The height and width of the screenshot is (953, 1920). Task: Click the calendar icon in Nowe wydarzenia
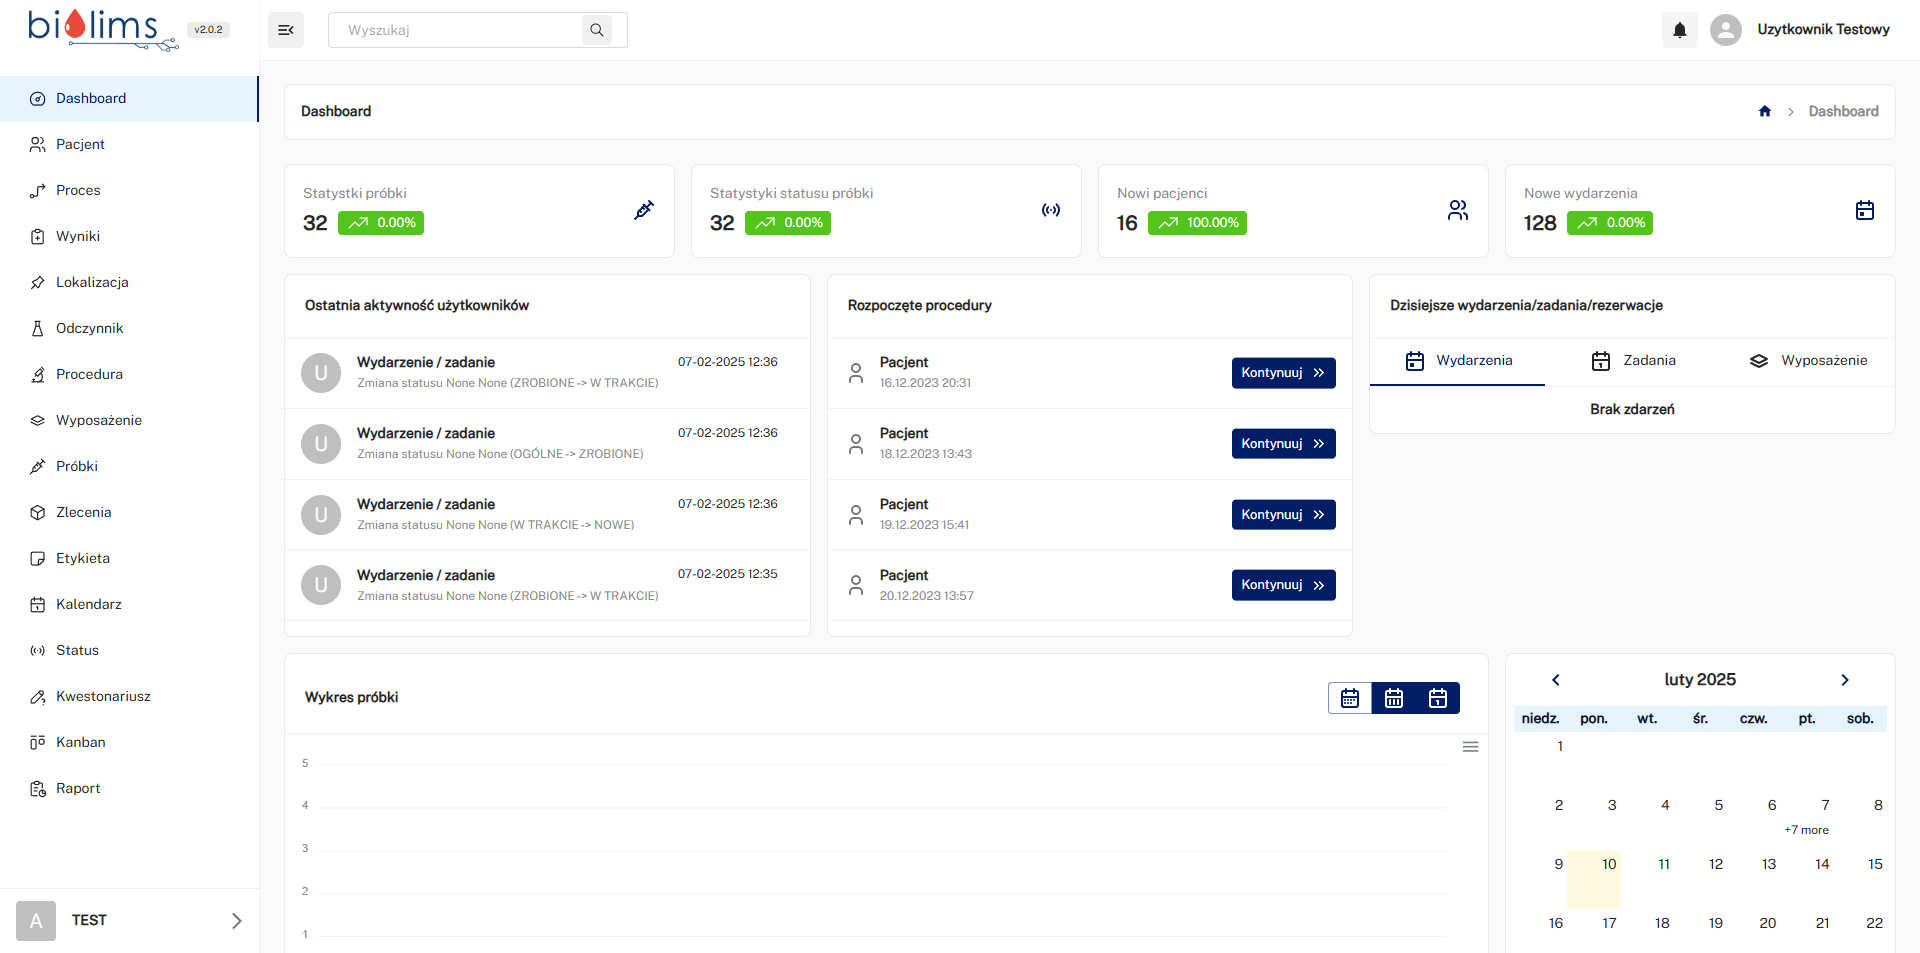click(1865, 210)
